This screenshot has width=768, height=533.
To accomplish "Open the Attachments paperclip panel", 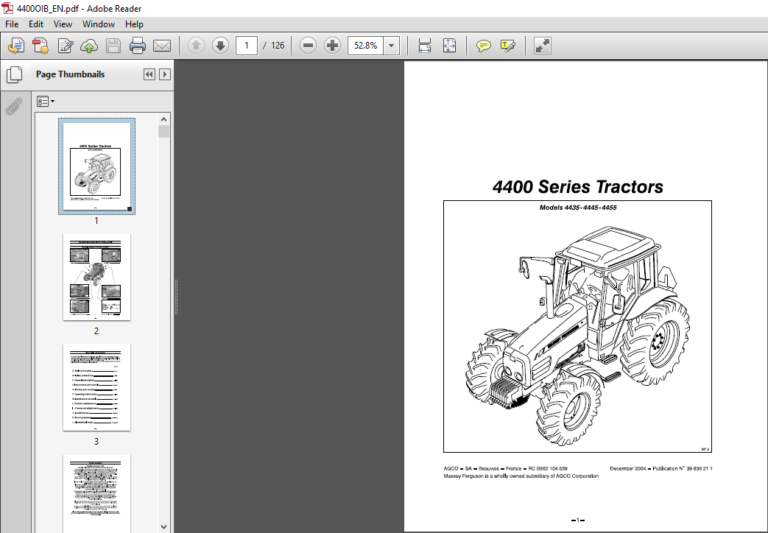I will click(x=14, y=106).
